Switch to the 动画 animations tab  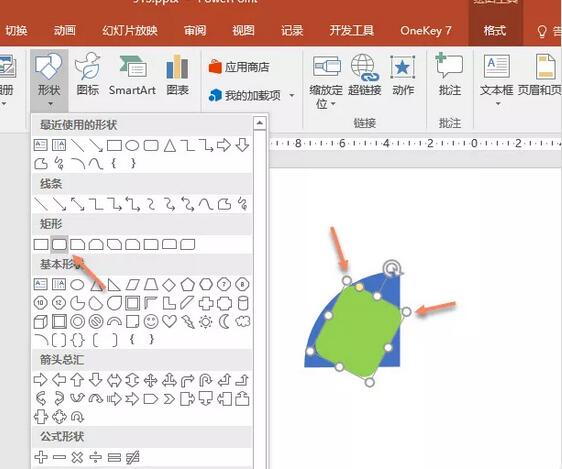click(65, 30)
